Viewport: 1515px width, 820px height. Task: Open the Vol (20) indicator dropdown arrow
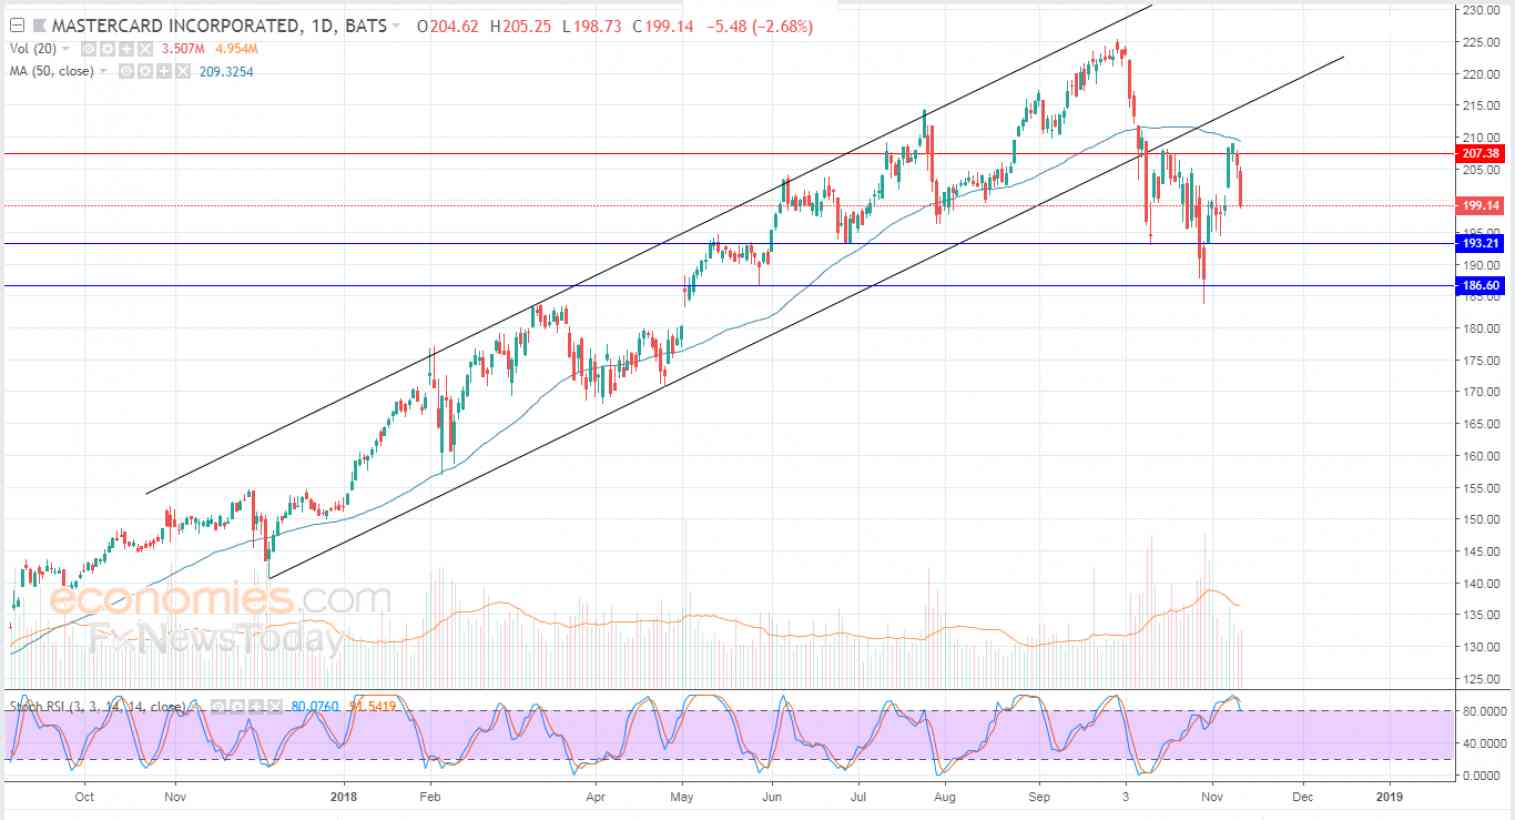coord(66,49)
